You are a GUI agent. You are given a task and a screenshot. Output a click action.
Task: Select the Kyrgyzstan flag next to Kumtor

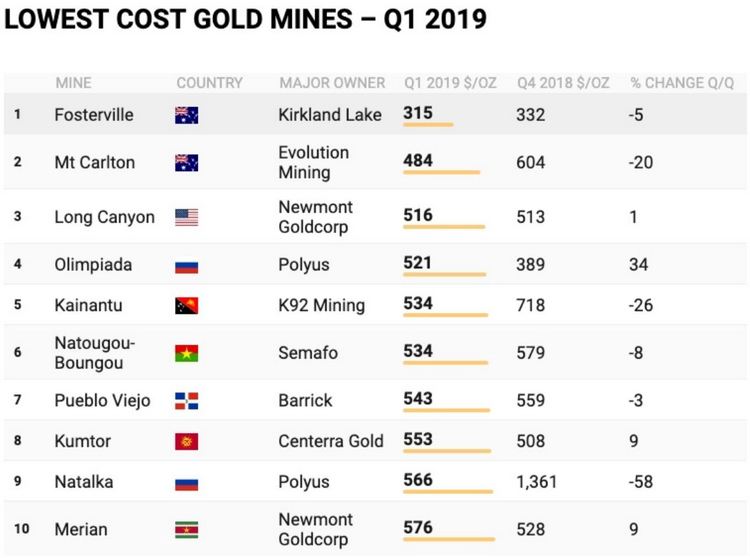point(187,441)
